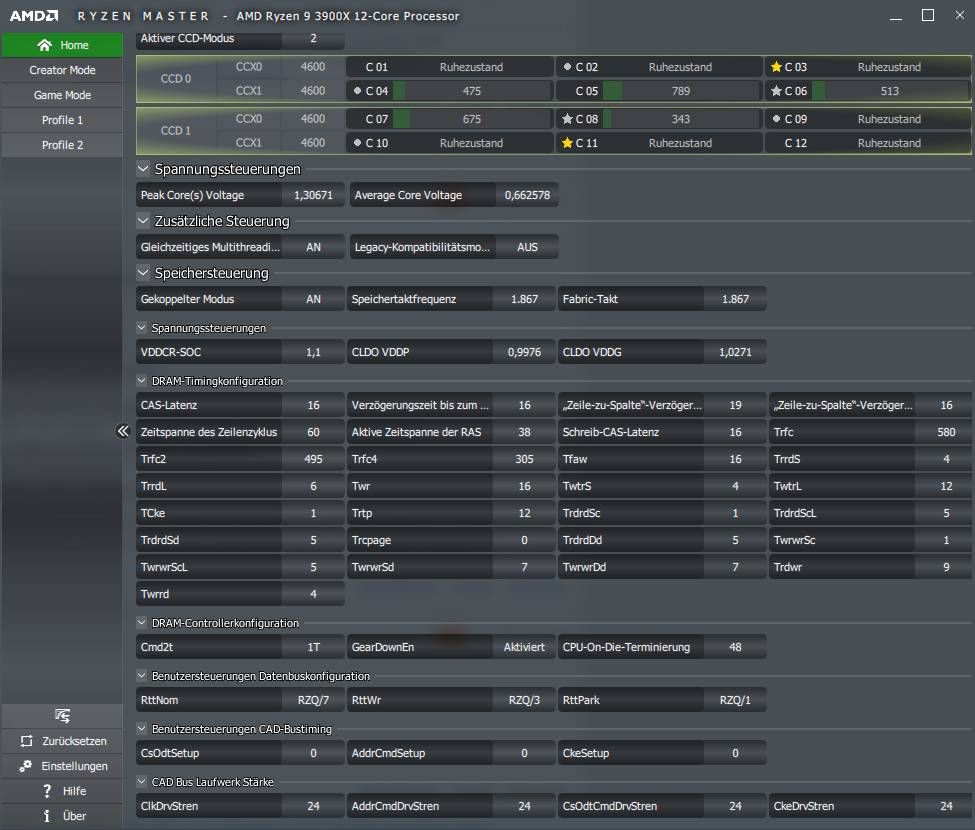975x830 pixels.
Task: Click Speichertaktfrequenz value 1.867
Action: [524, 299]
